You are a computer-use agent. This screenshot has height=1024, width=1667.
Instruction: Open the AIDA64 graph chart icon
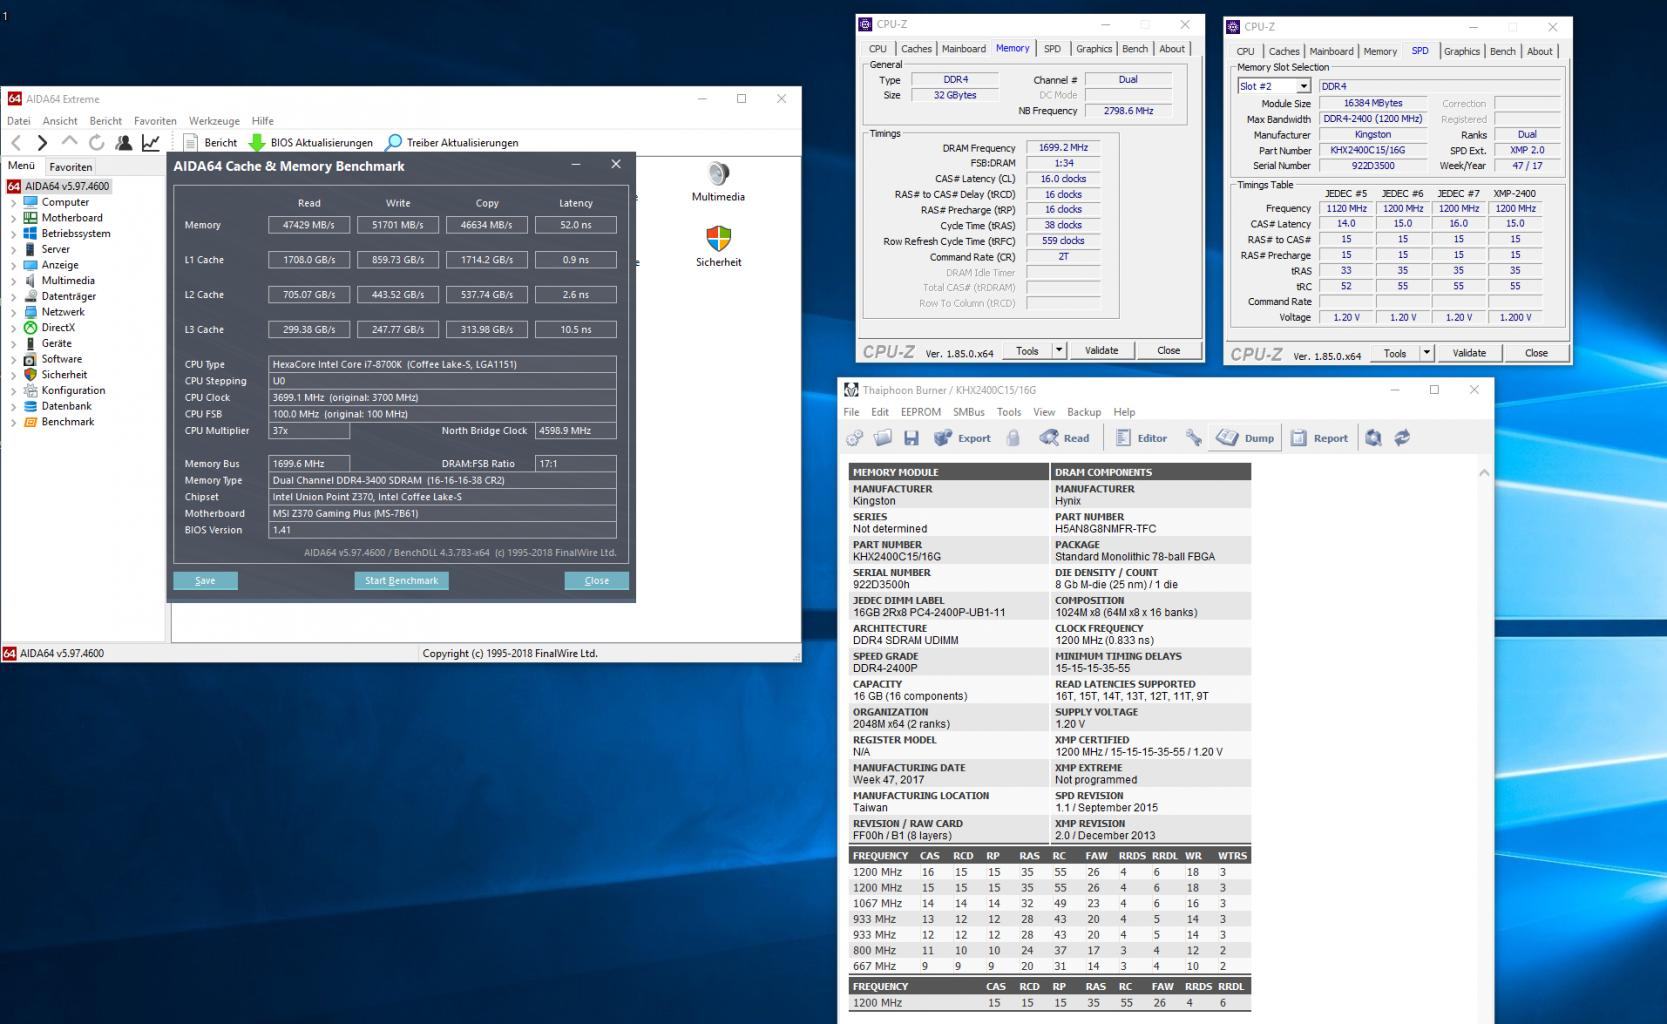(151, 143)
